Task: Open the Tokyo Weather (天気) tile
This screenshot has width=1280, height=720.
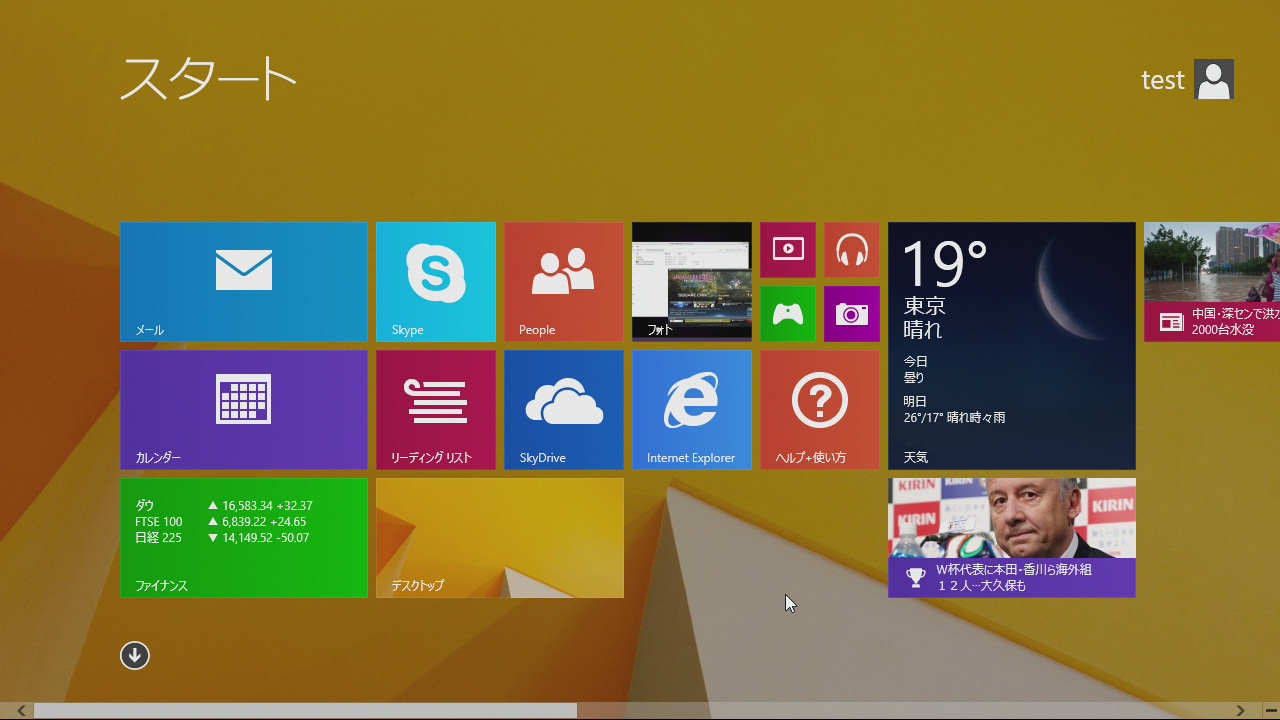Action: click(1012, 346)
